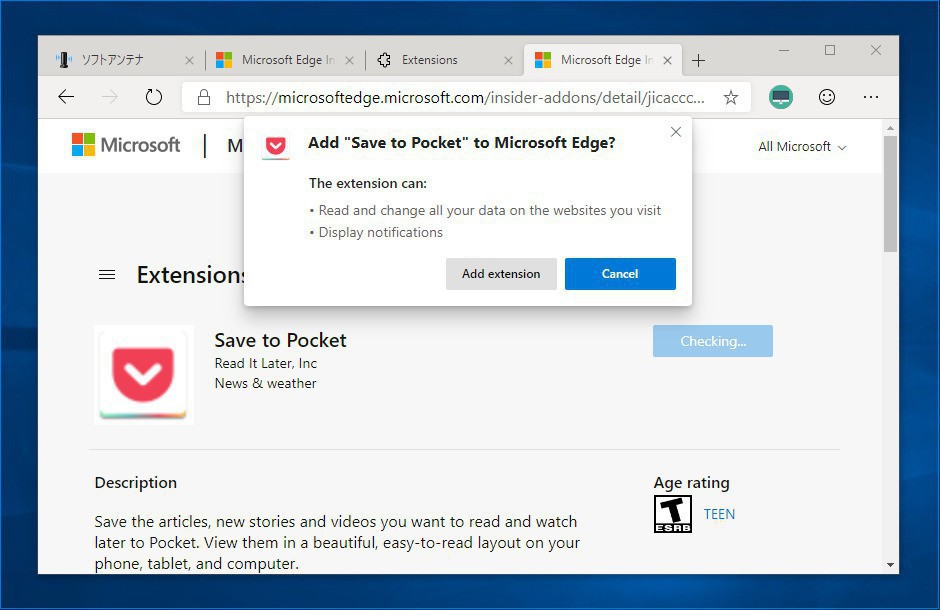Click the News & weather category text
The image size is (940, 610).
266,383
